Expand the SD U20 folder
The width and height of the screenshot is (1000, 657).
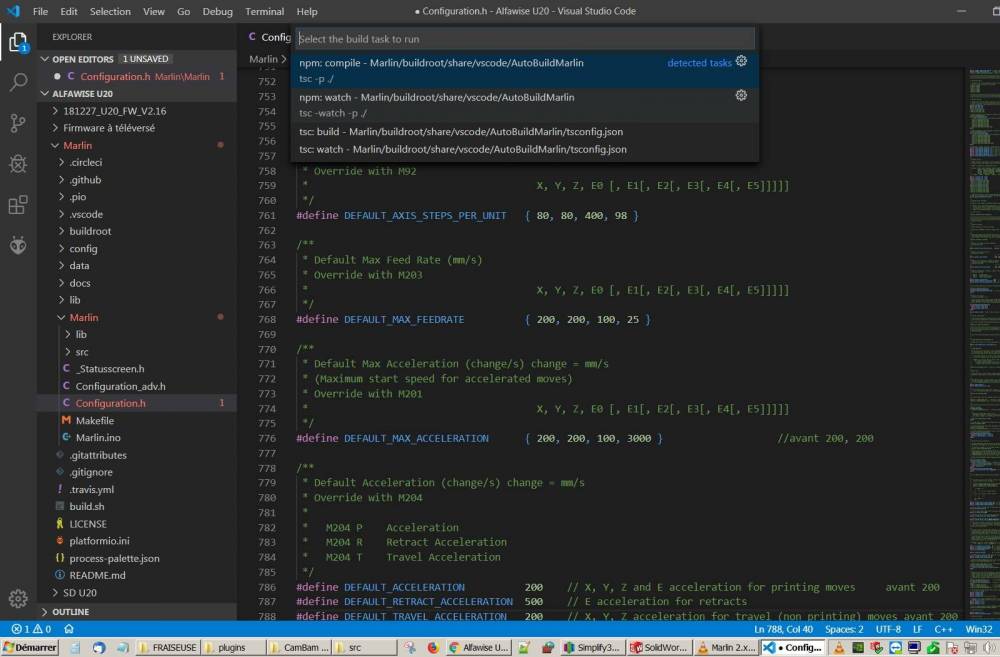[79, 593]
